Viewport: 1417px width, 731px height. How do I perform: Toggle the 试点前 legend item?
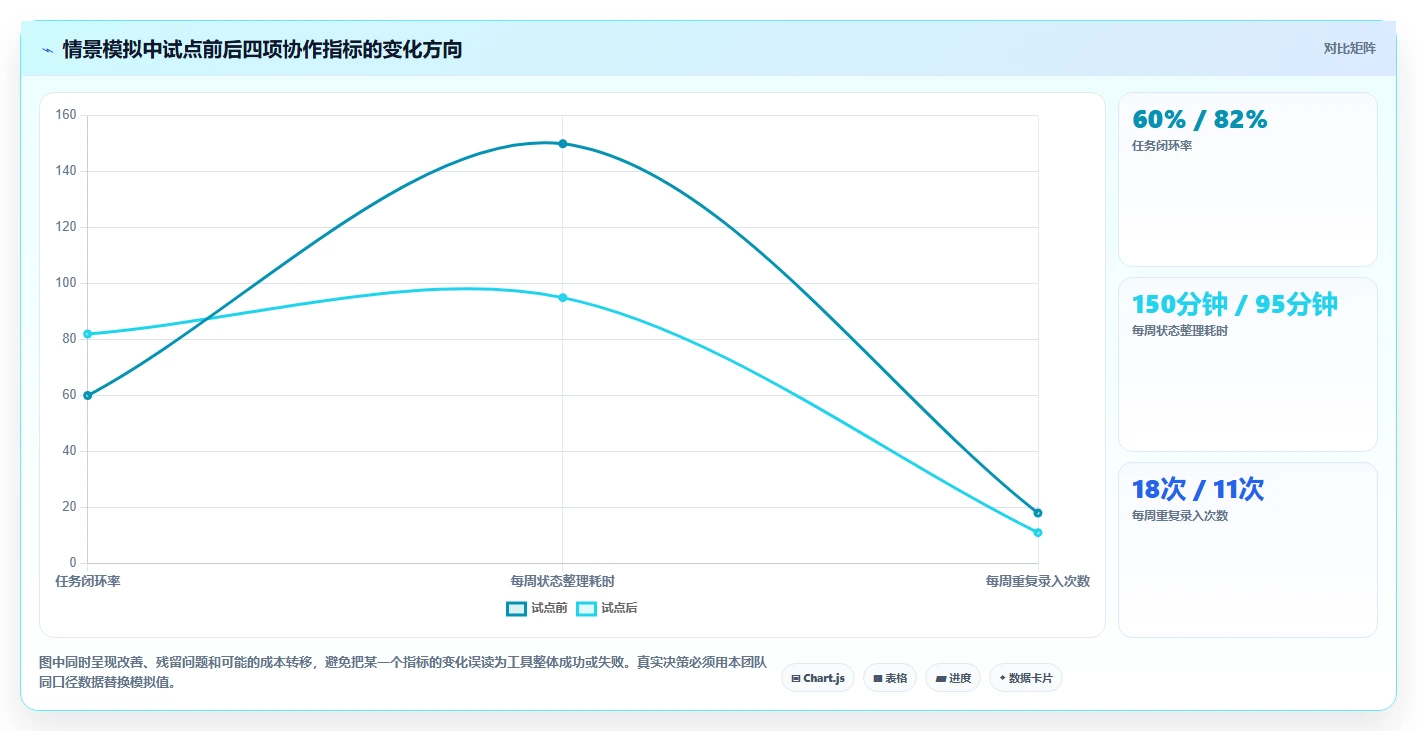coord(537,608)
